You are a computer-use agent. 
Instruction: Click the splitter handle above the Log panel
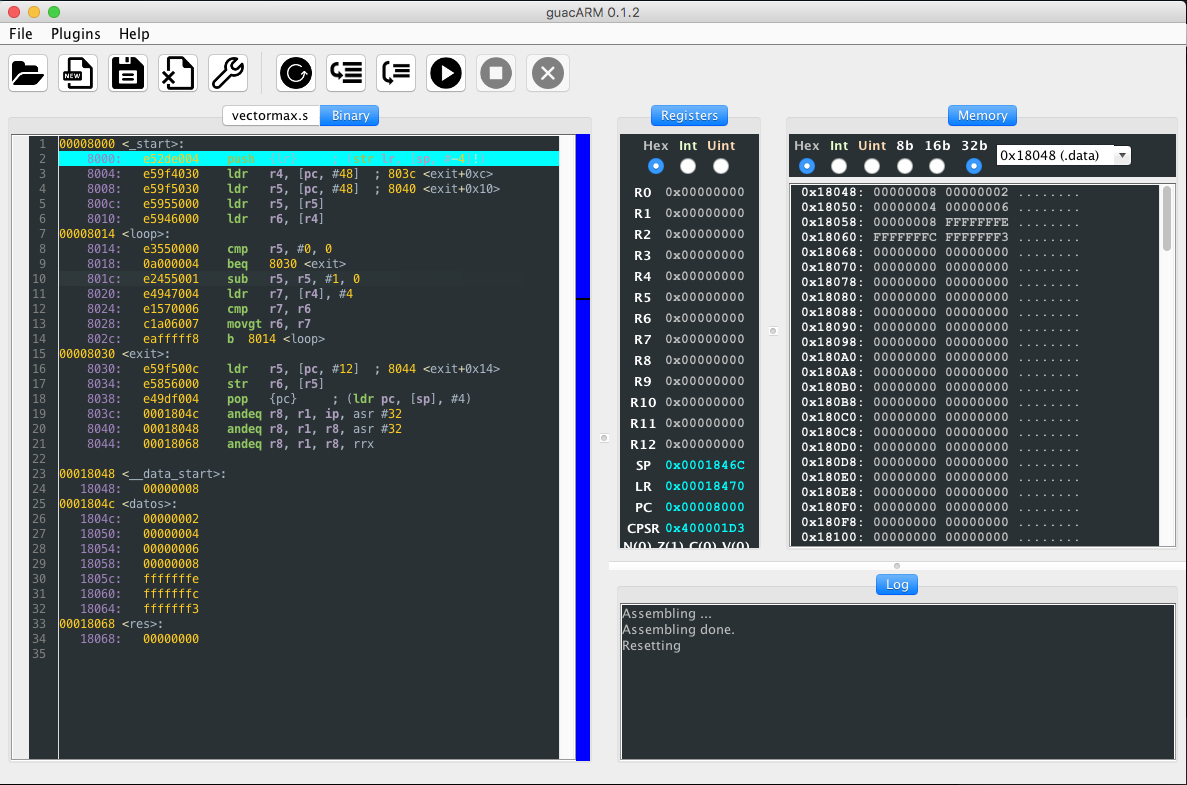[x=897, y=565]
